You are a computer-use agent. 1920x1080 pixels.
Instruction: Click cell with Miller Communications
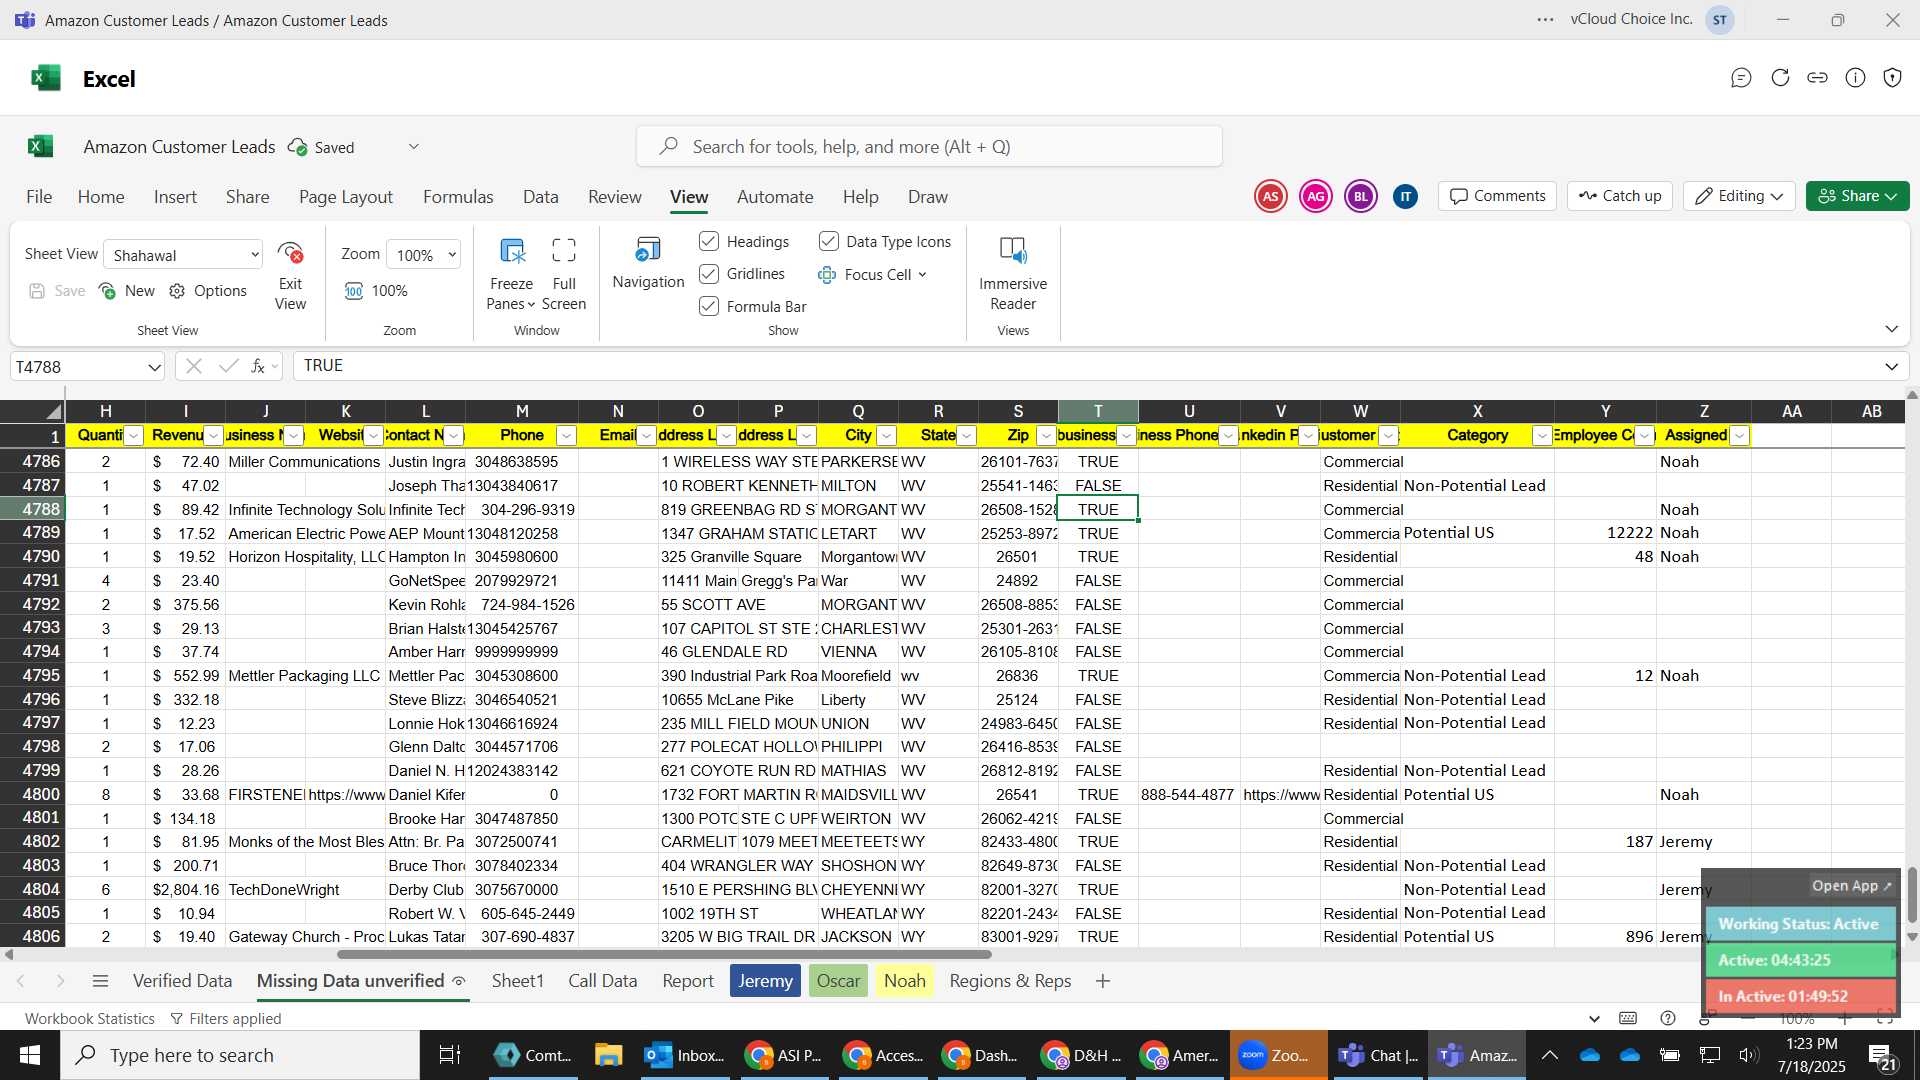coord(304,462)
